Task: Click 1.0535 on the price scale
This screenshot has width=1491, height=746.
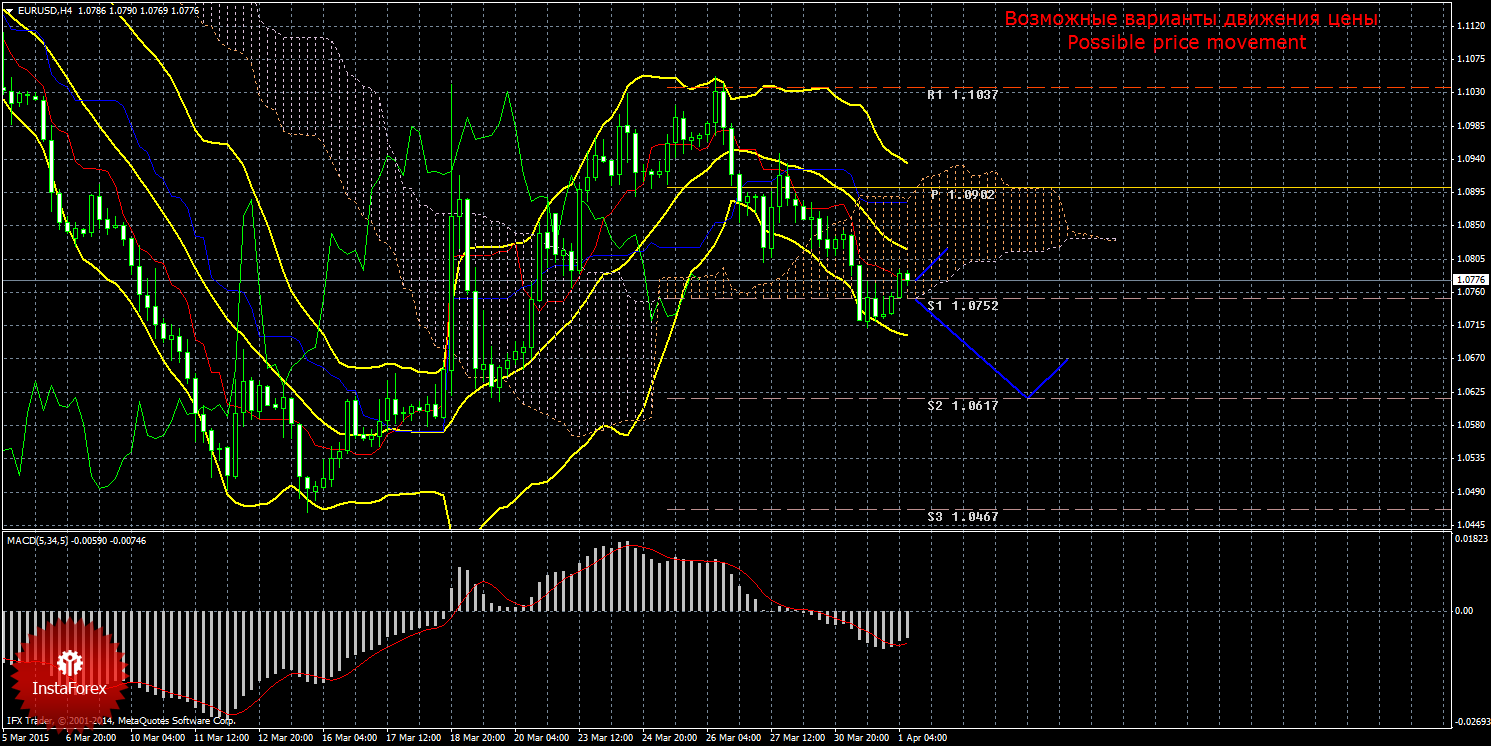Action: click(1470, 459)
